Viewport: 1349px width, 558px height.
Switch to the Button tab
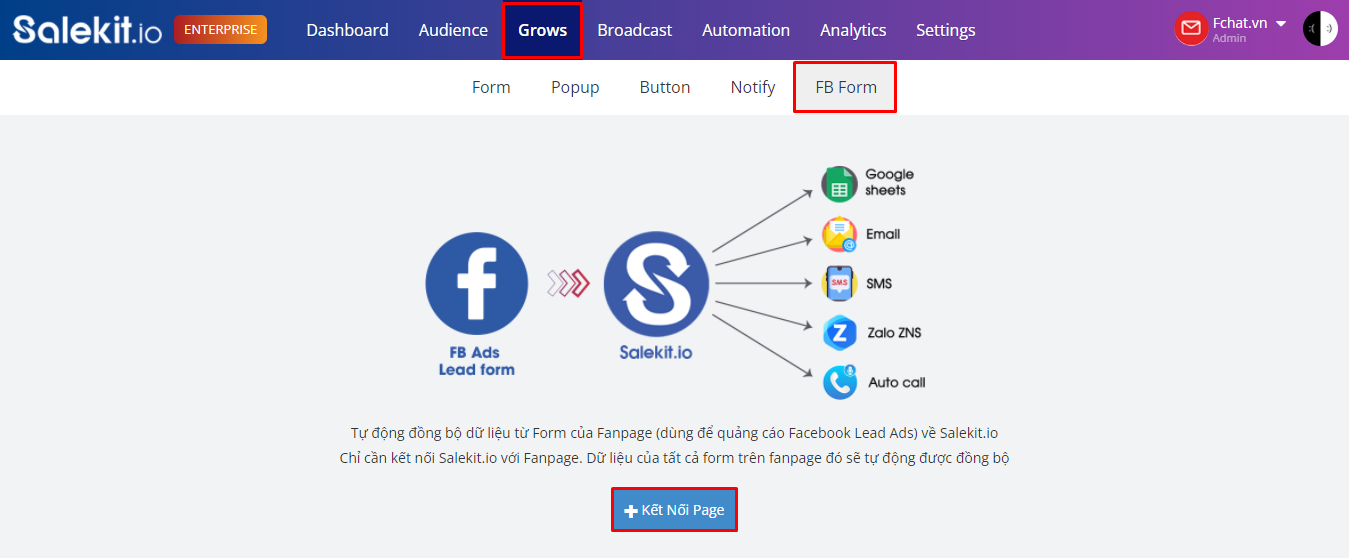coord(665,87)
